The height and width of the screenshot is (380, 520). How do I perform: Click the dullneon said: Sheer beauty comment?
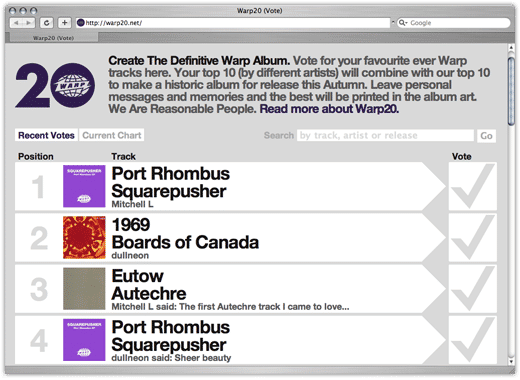171,358
